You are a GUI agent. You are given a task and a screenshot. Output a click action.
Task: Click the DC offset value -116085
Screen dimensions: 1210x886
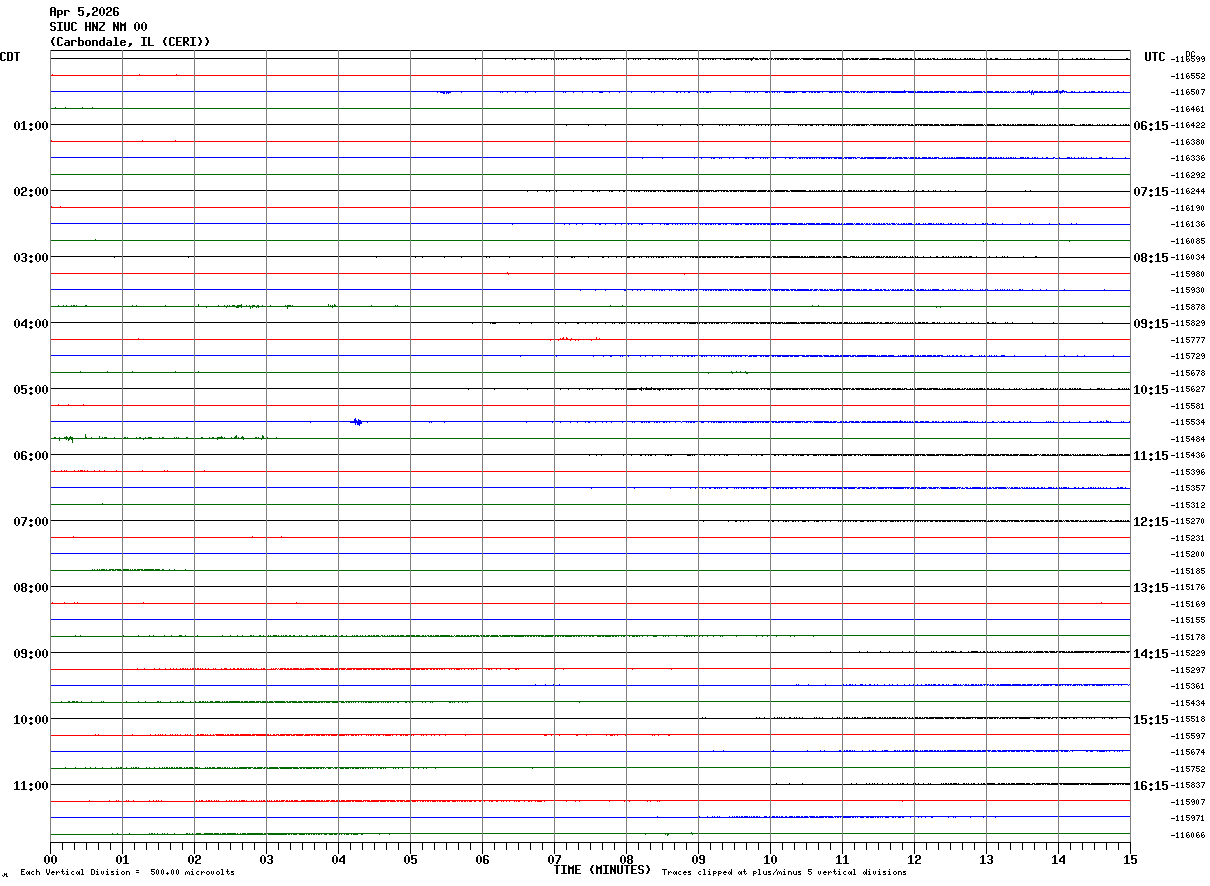1188,241
